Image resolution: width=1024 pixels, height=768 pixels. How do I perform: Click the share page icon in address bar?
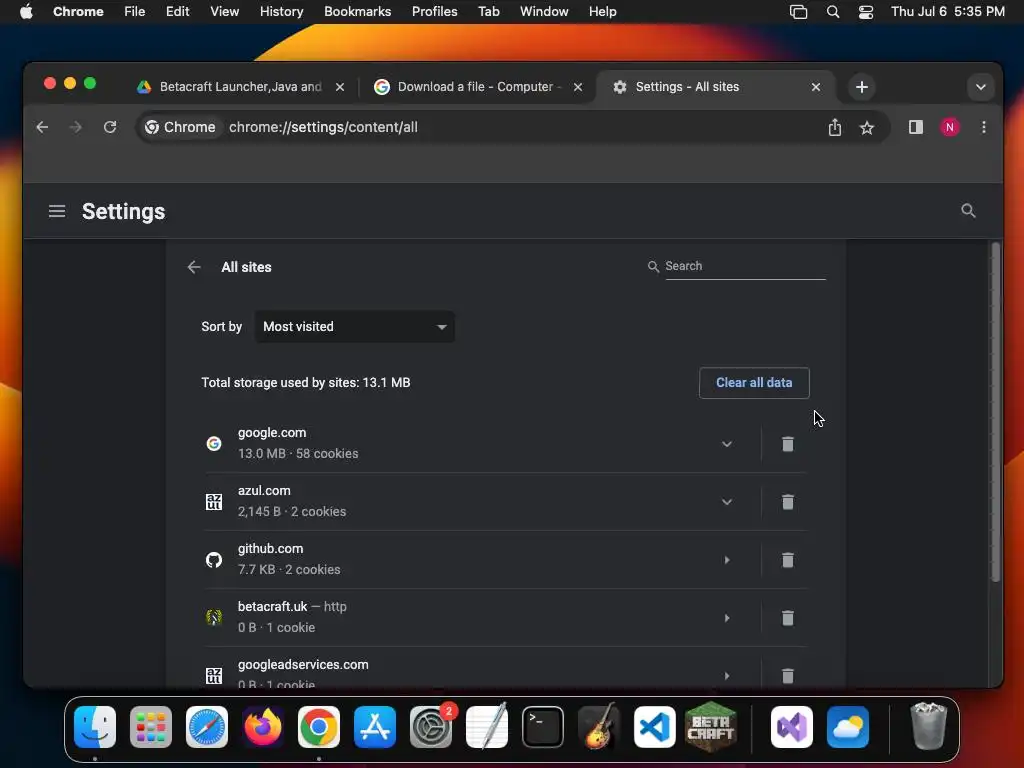(835, 127)
